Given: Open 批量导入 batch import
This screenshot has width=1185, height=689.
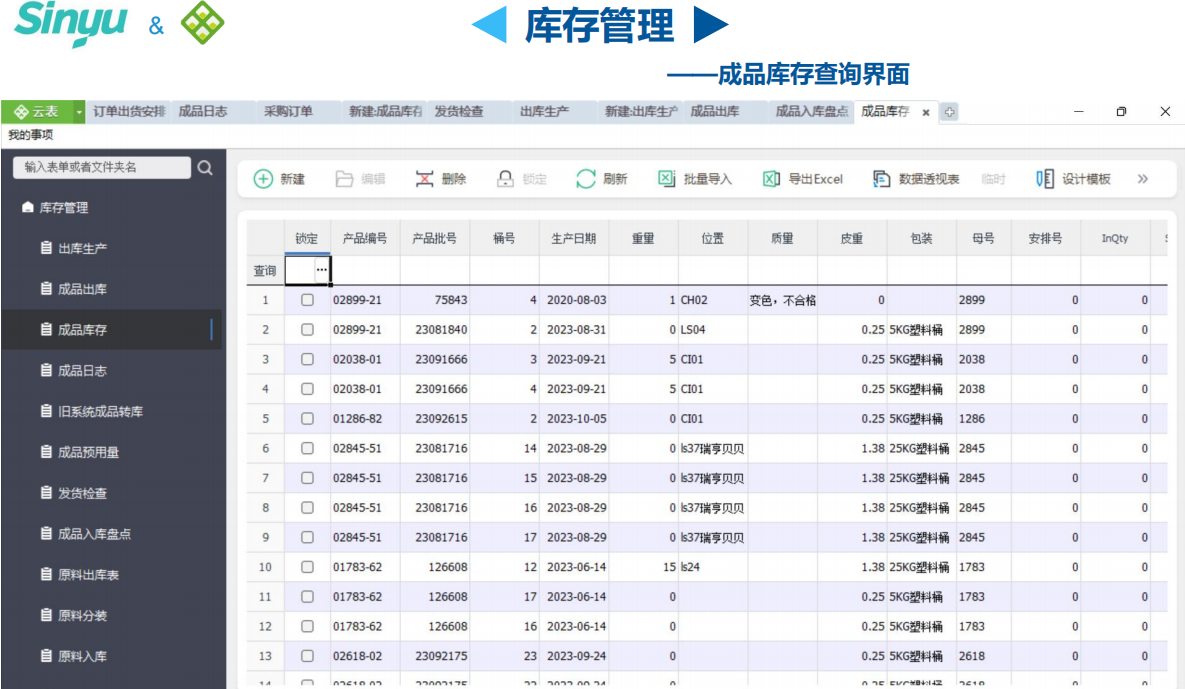Looking at the screenshot, I should [695, 179].
